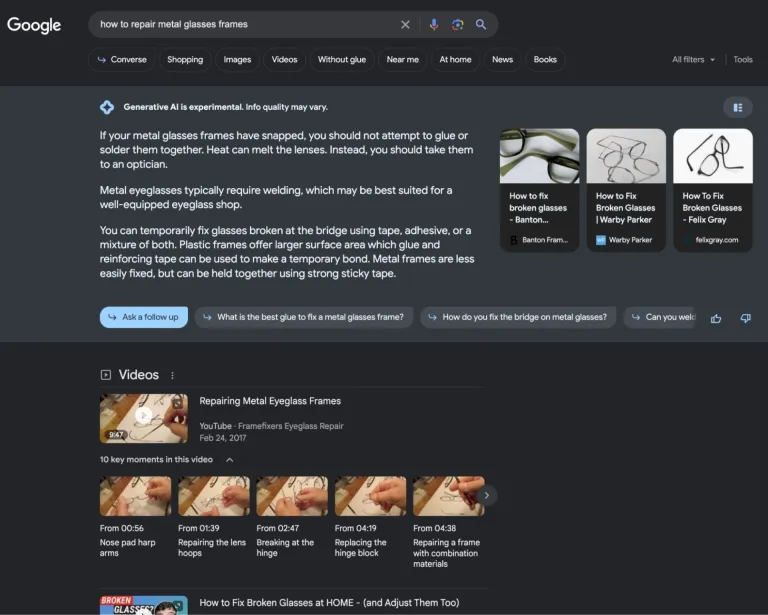This screenshot has width=768, height=615.
Task: Show more key moments with the right arrow
Action: [486, 496]
